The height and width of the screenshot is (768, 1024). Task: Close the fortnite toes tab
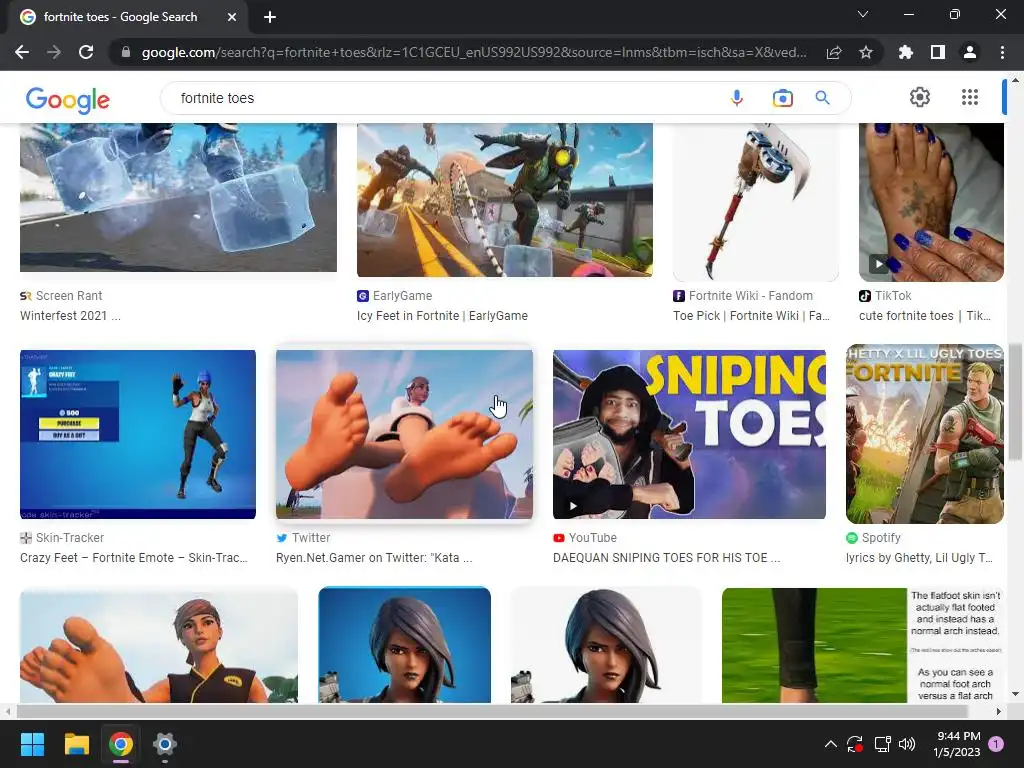232,17
